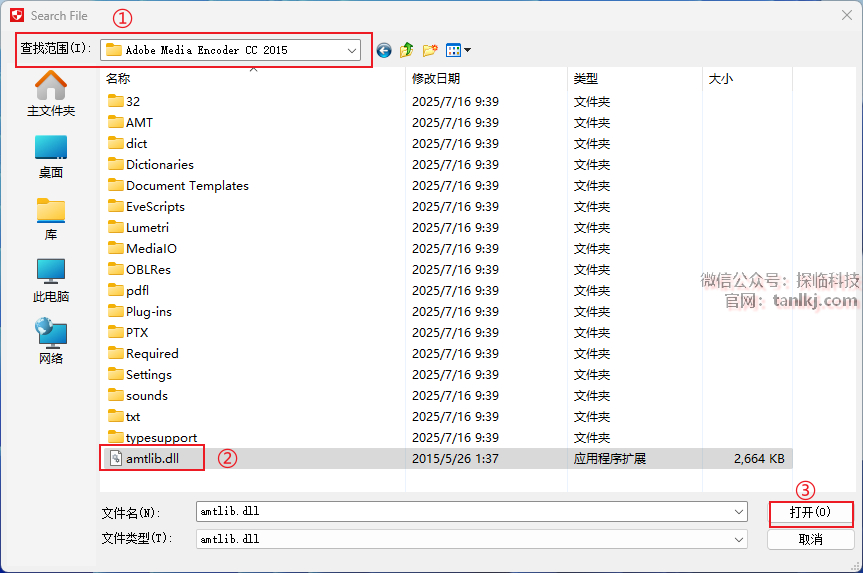Close the Search File dialog
863x573 pixels.
tap(847, 15)
